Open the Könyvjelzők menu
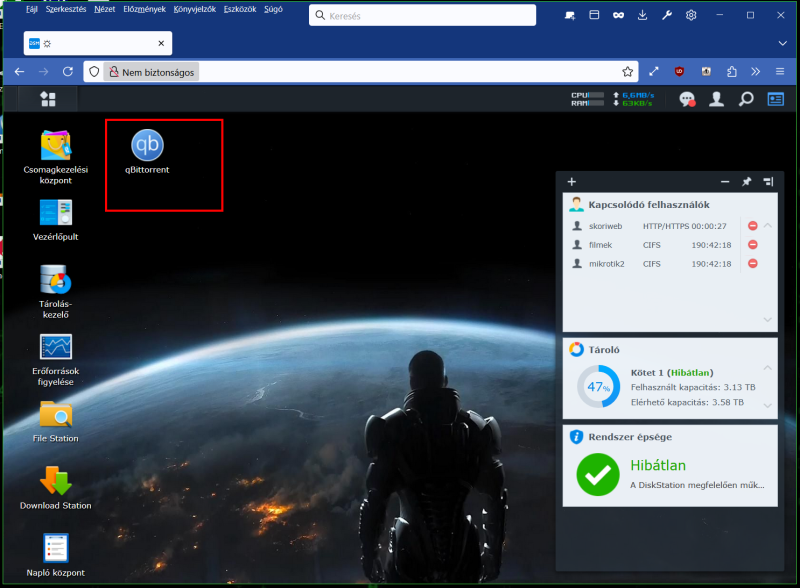Viewport: 800px width, 588px height. (195, 9)
